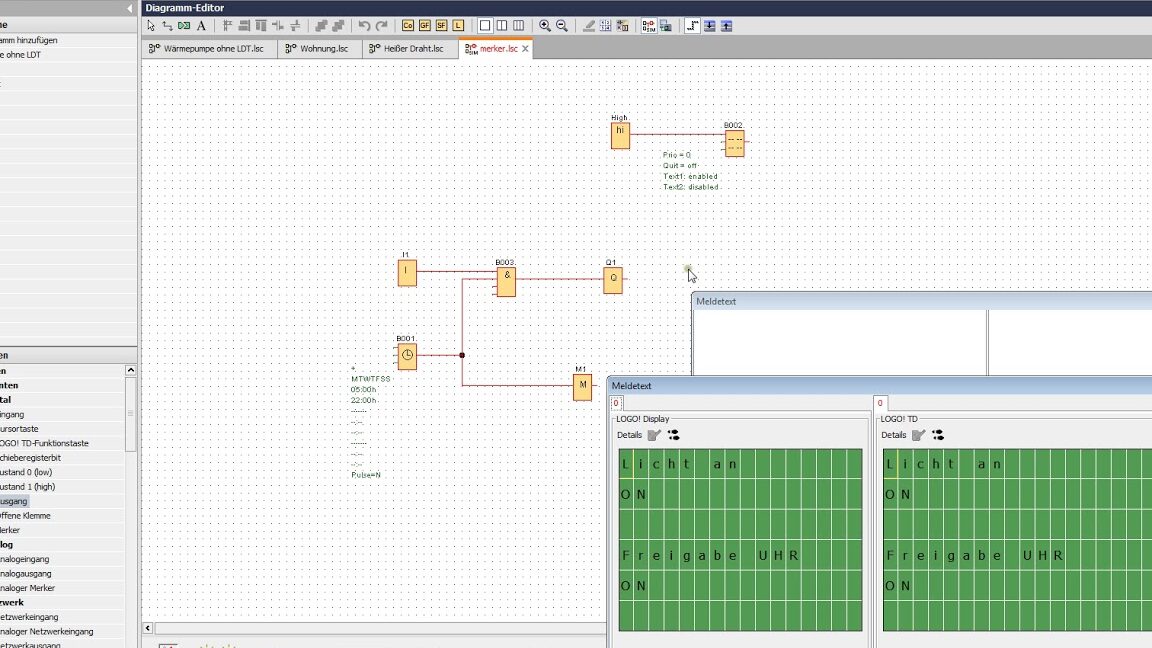Switch to the Heißer Draht.lsc tab
Screen dimensions: 1152x648
point(412,48)
